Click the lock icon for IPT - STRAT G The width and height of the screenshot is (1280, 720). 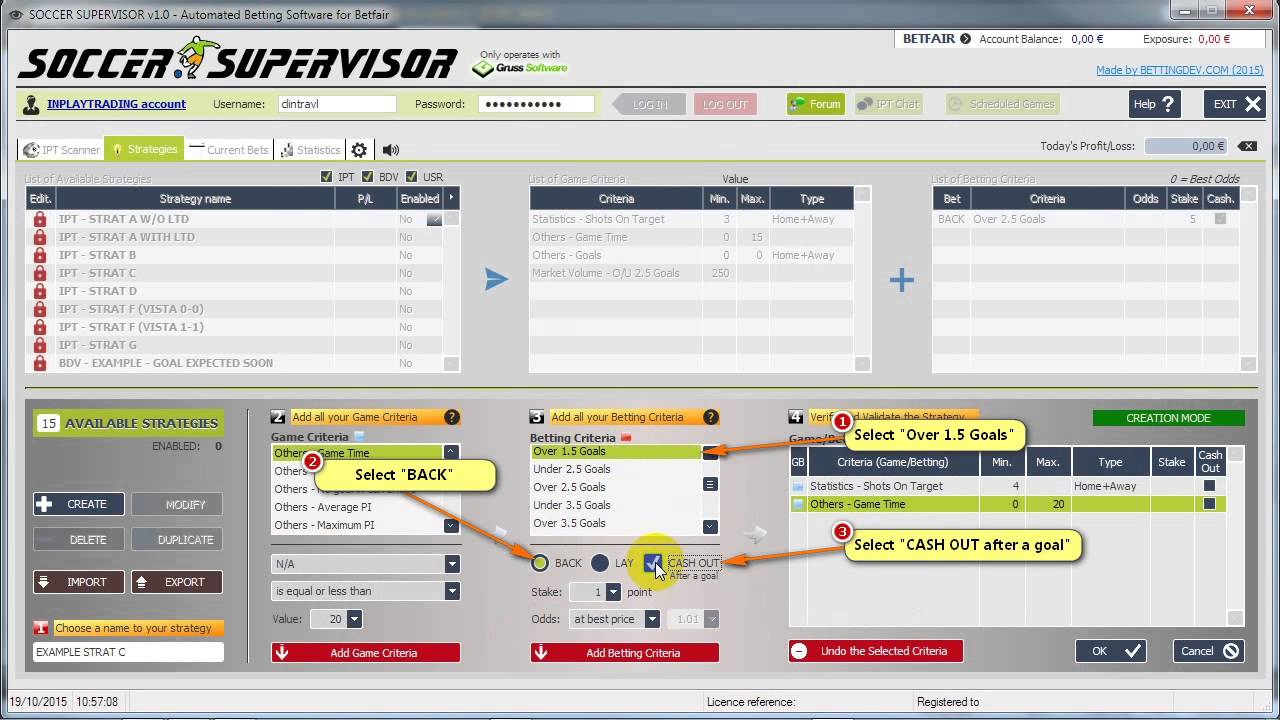coord(40,345)
